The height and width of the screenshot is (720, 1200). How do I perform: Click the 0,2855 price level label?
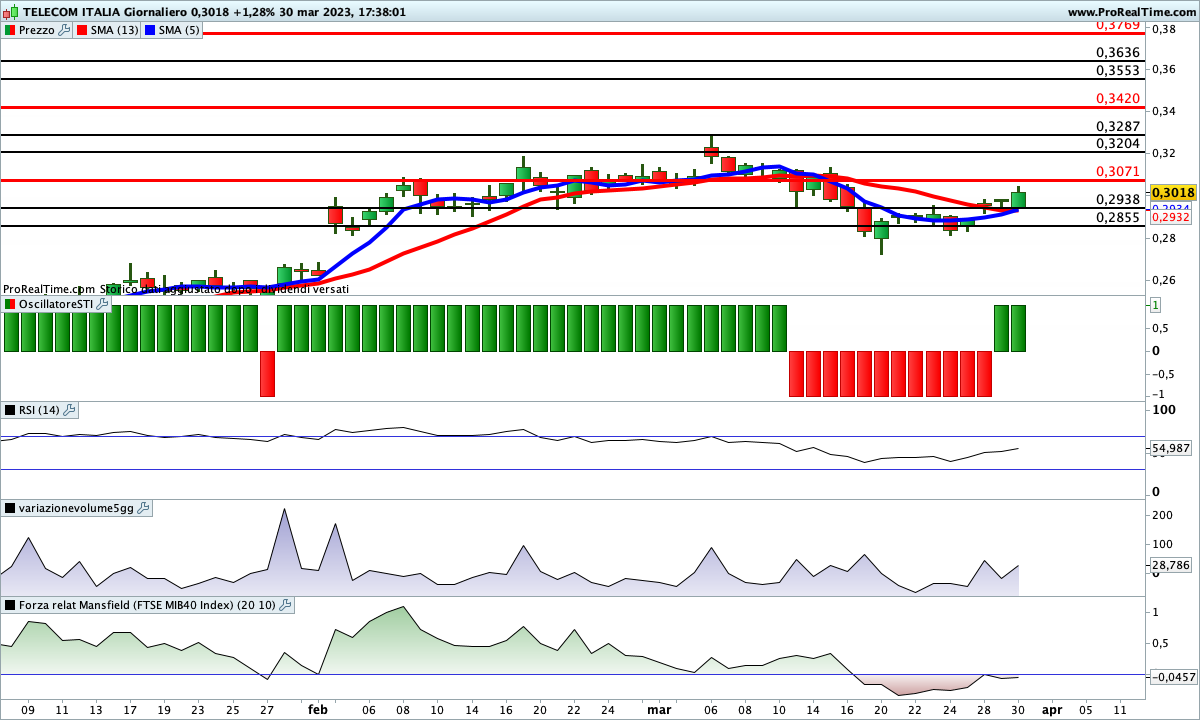pos(1118,217)
